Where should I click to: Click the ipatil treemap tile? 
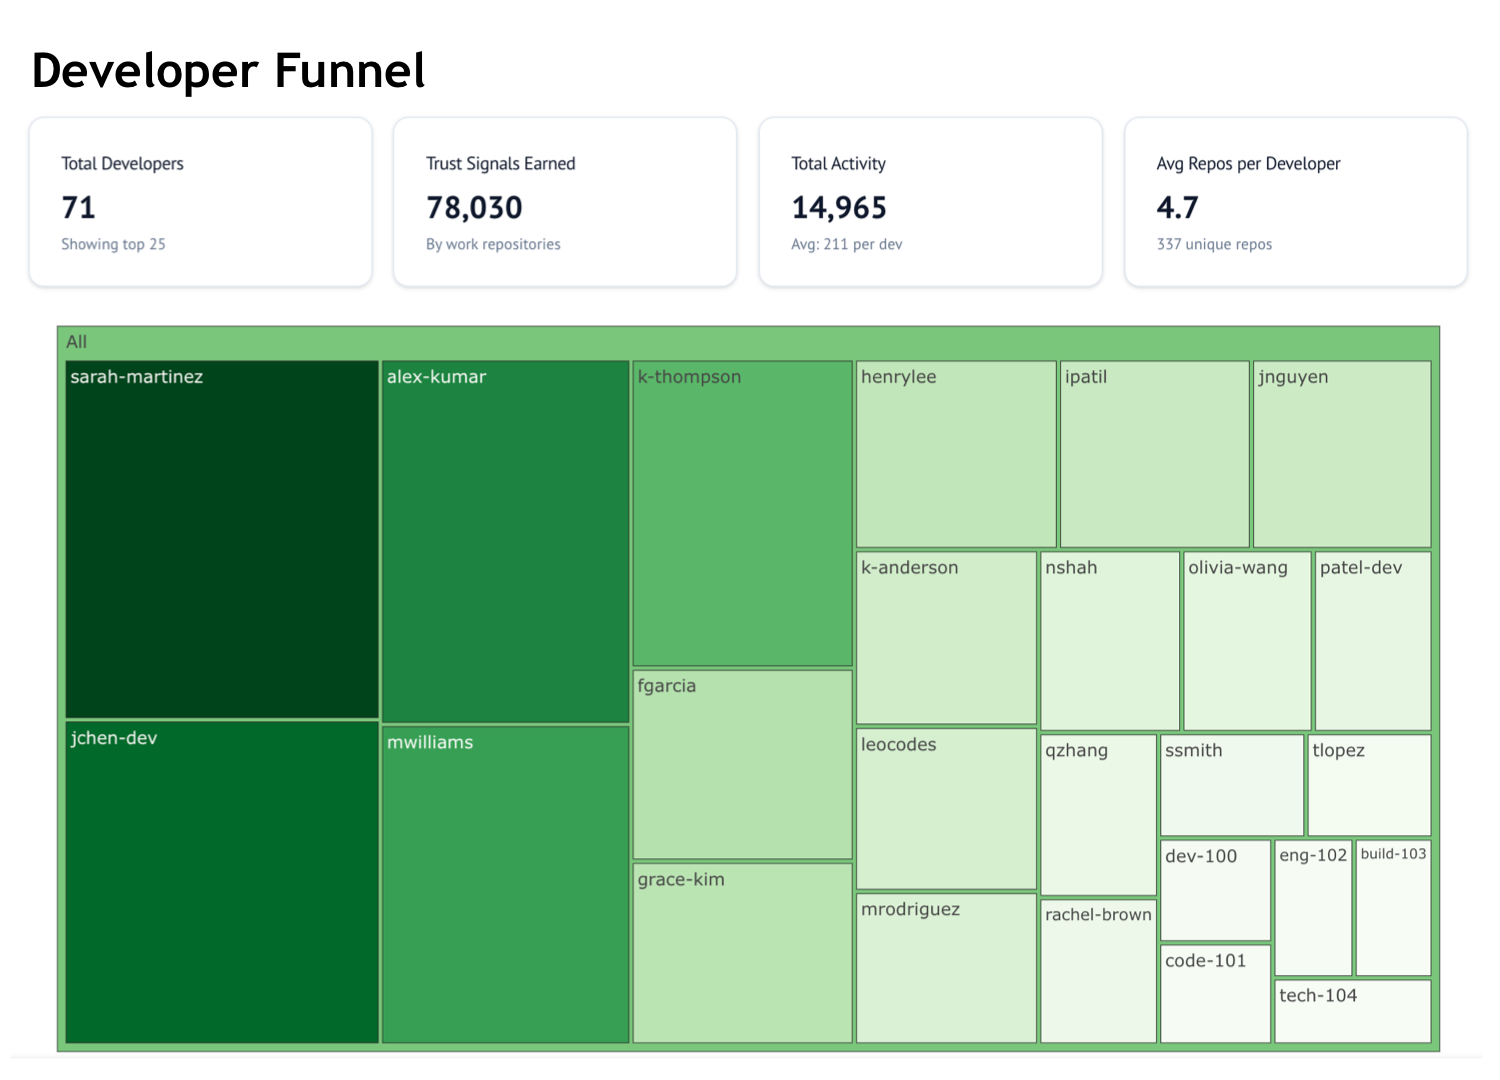1154,454
